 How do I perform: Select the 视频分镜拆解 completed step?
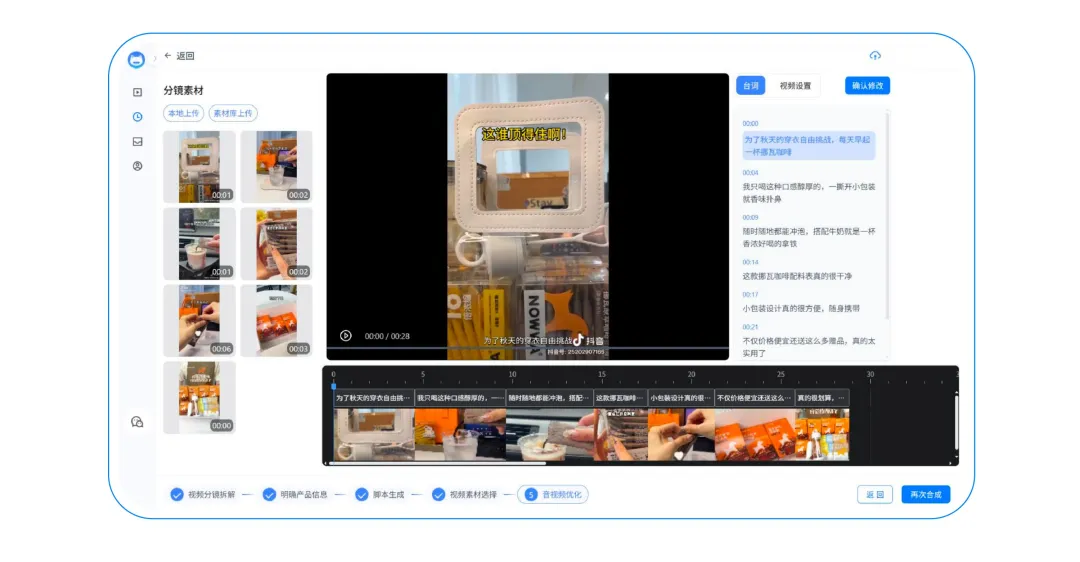[204, 494]
